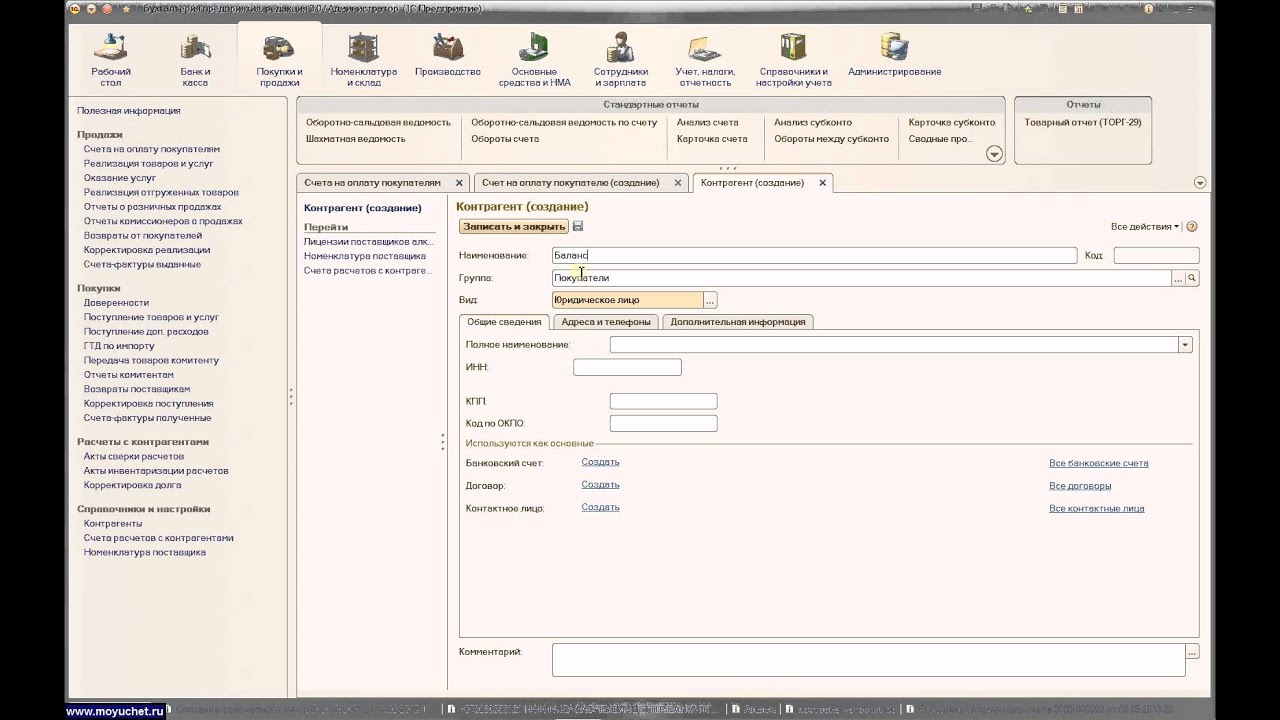Click into the ИНН input field
Screen dimensions: 1280x720
pos(627,368)
